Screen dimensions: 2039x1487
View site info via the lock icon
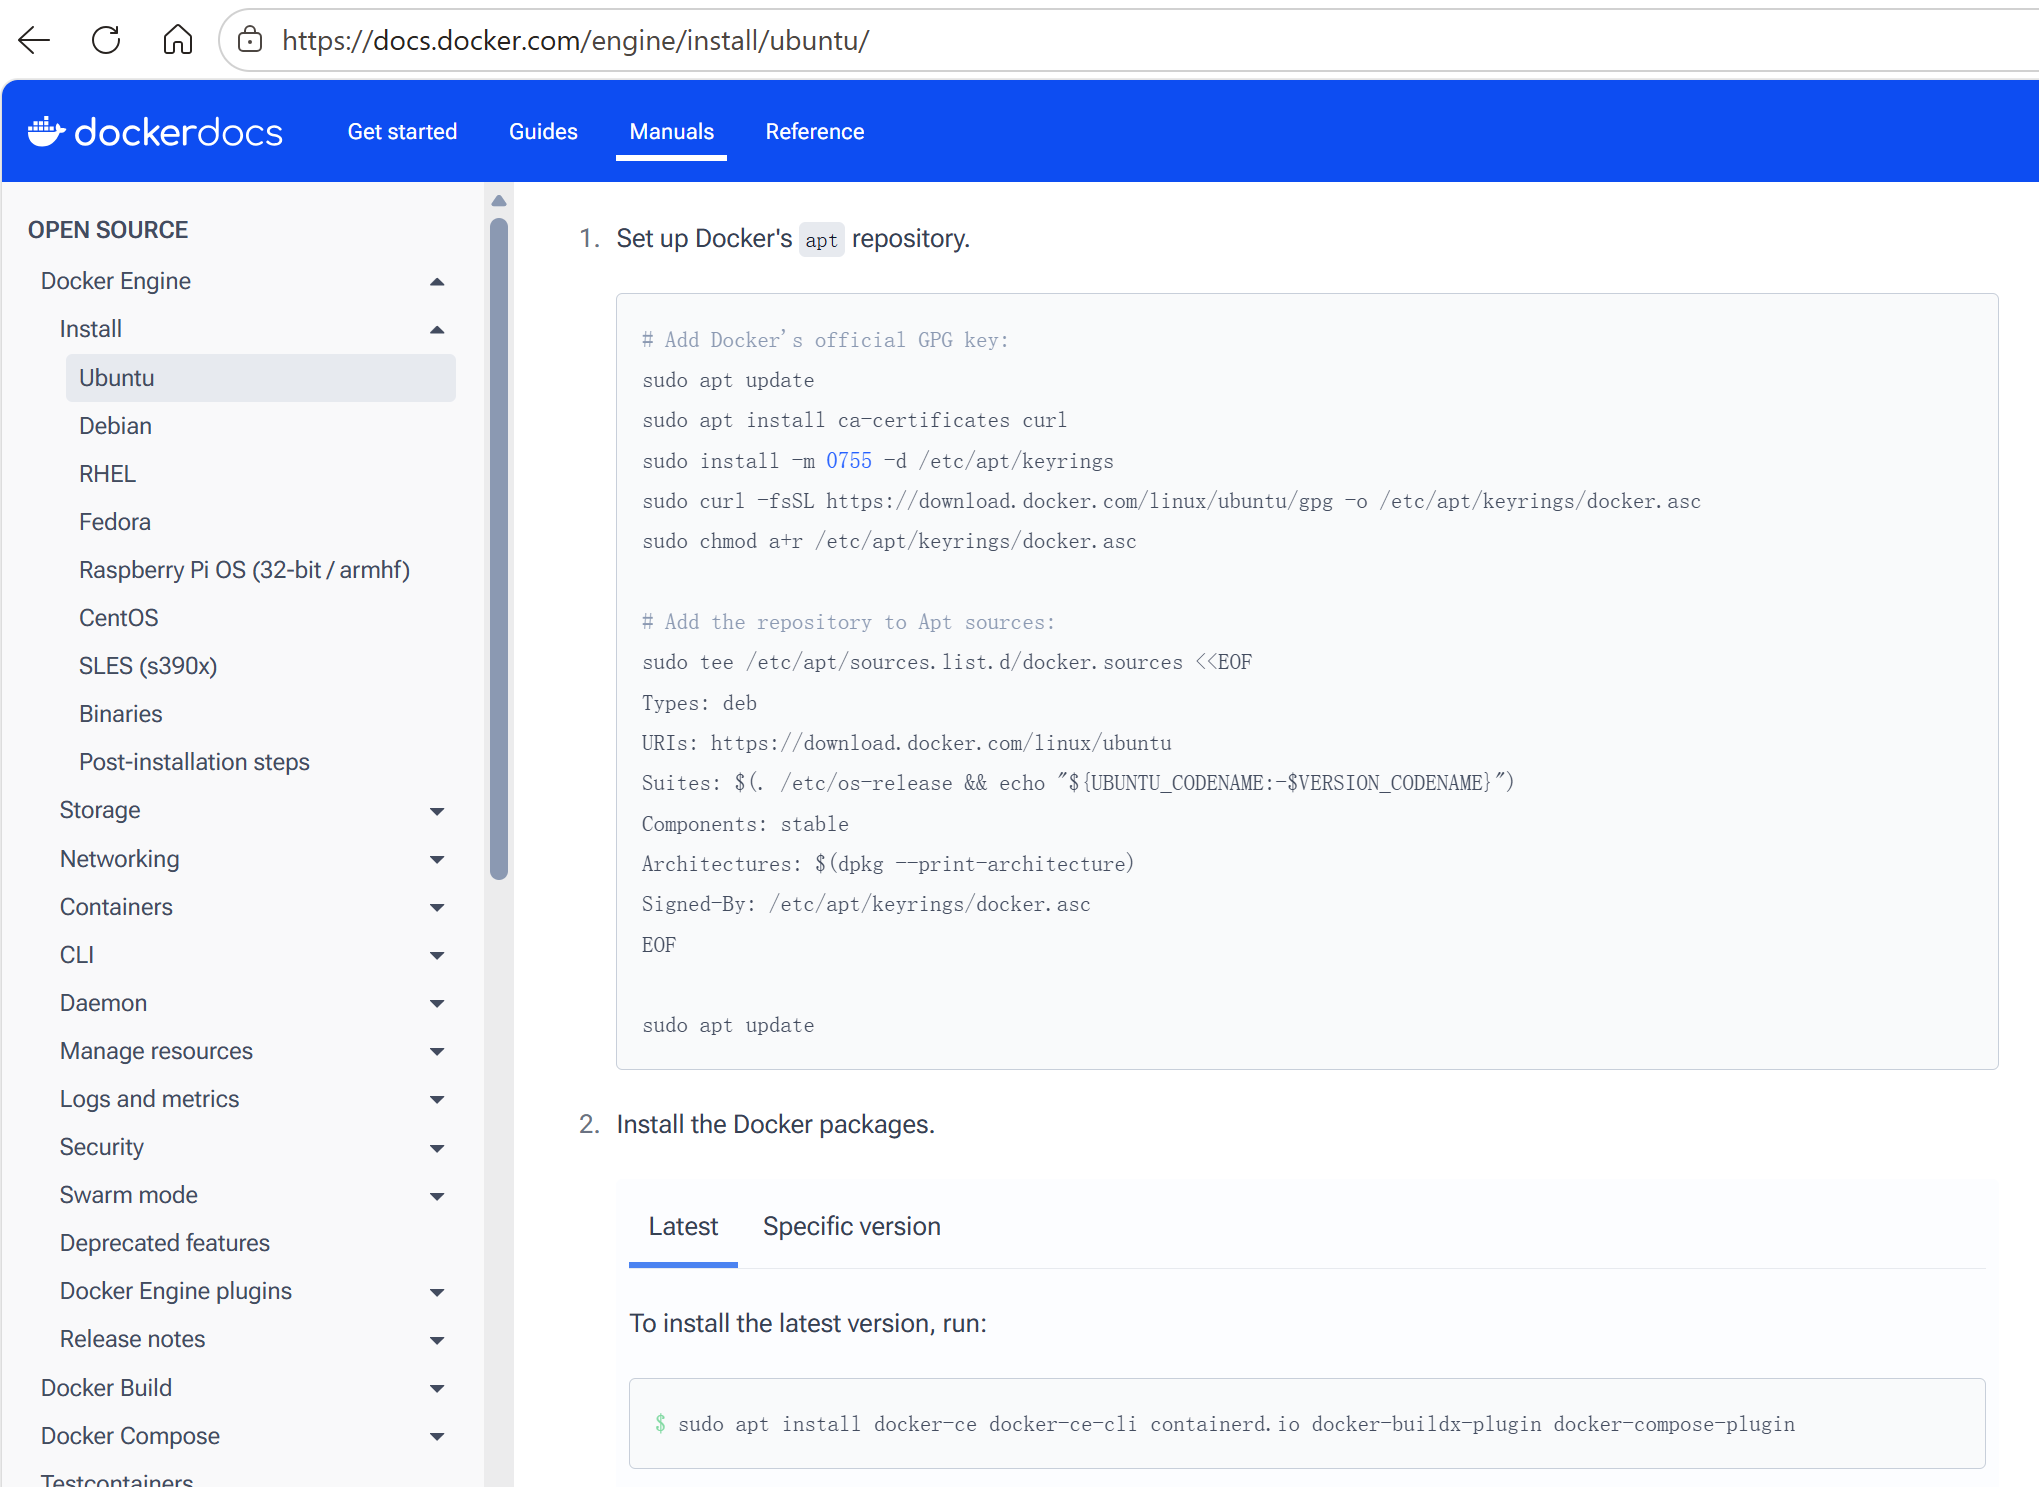point(250,40)
